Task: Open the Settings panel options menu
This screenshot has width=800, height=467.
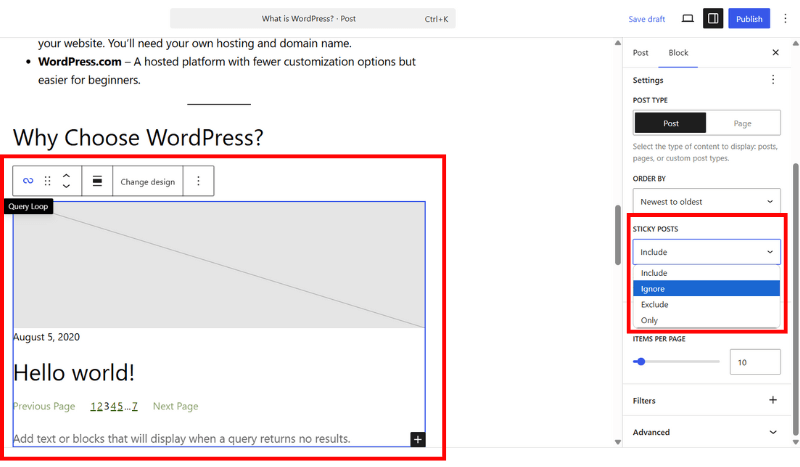Action: [x=773, y=80]
